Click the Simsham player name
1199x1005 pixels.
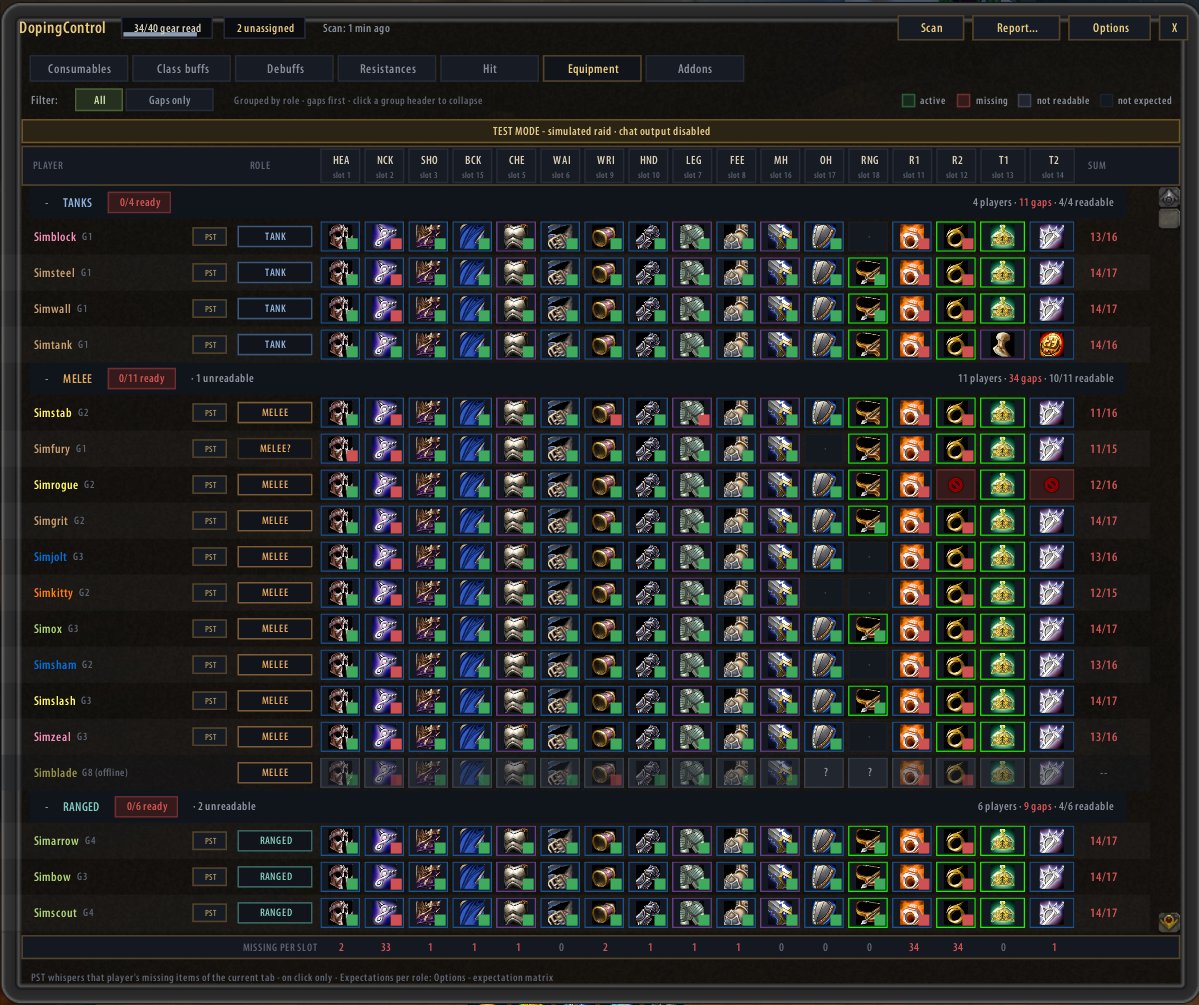tap(55, 665)
